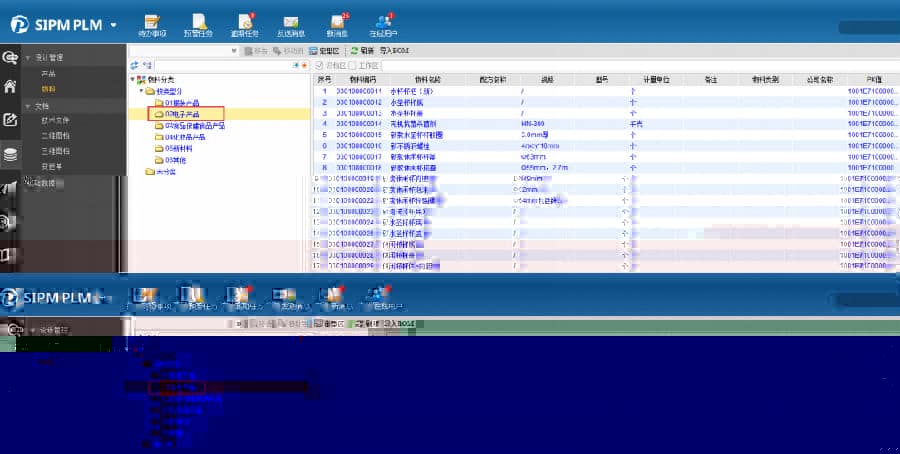900x454 pixels.
Task: Click the green refresh toolbar button
Action: click(362, 51)
